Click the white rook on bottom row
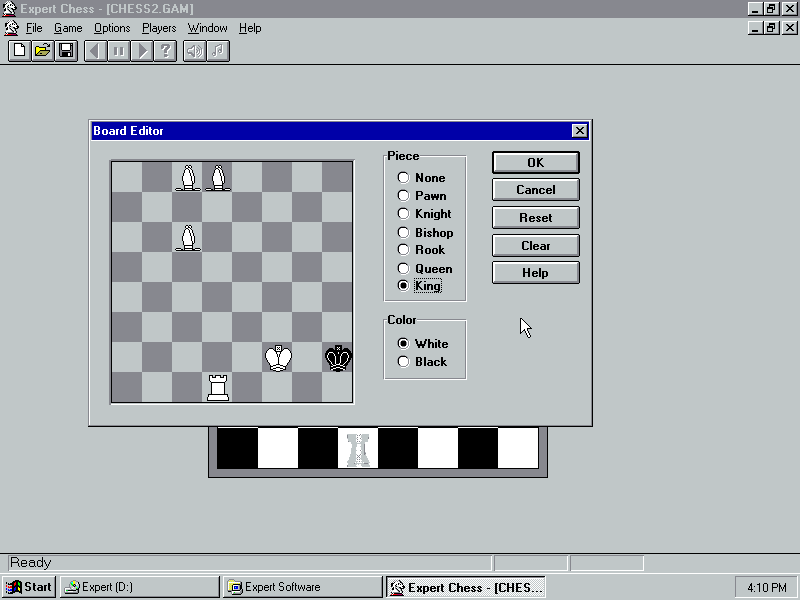 pyautogui.click(x=218, y=388)
